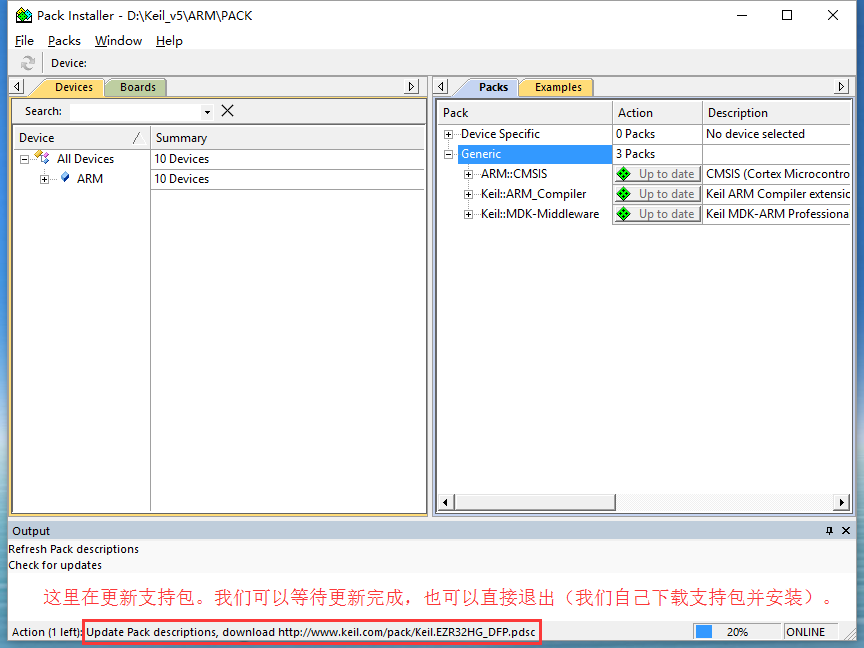Switch to the Packs tab
Image resolution: width=864 pixels, height=648 pixels.
point(493,87)
